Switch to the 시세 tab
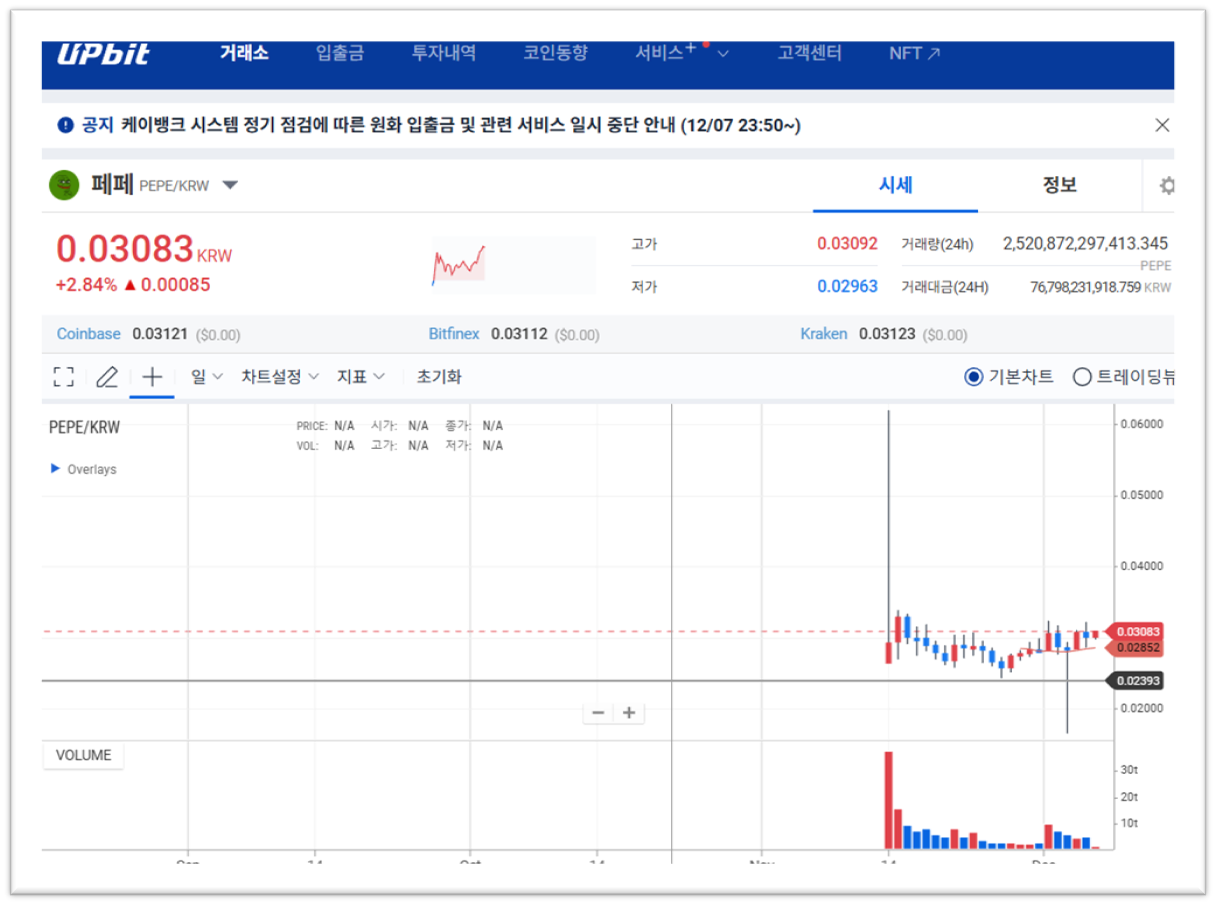1216x905 pixels. pos(895,186)
